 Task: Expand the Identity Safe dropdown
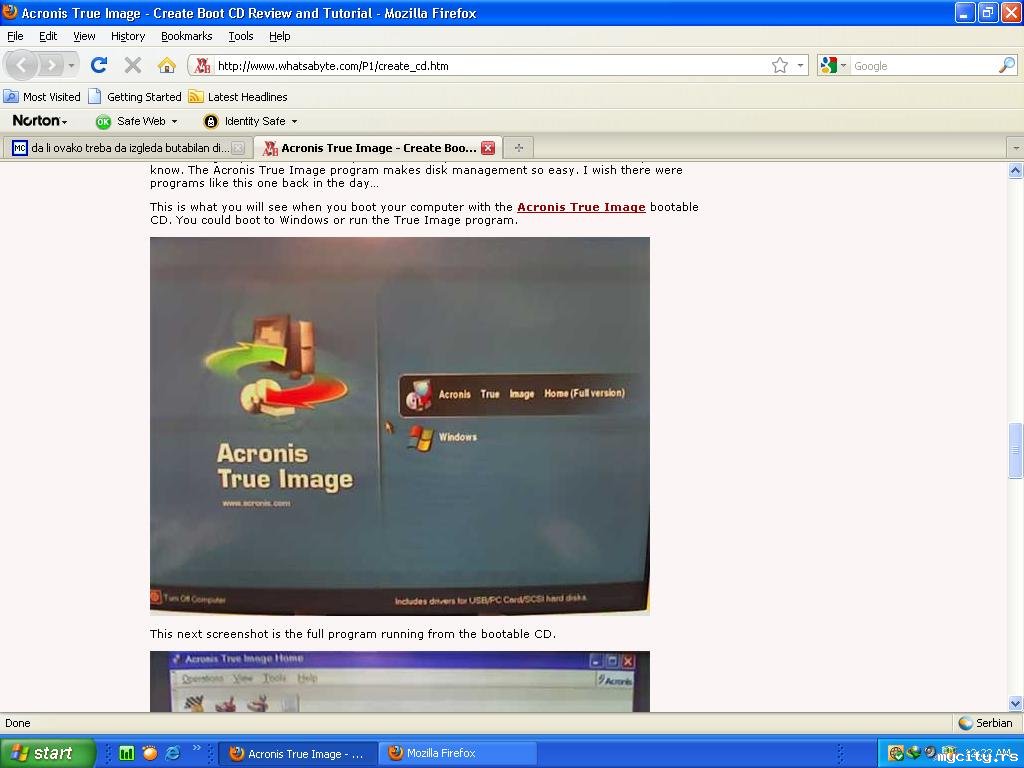click(294, 121)
